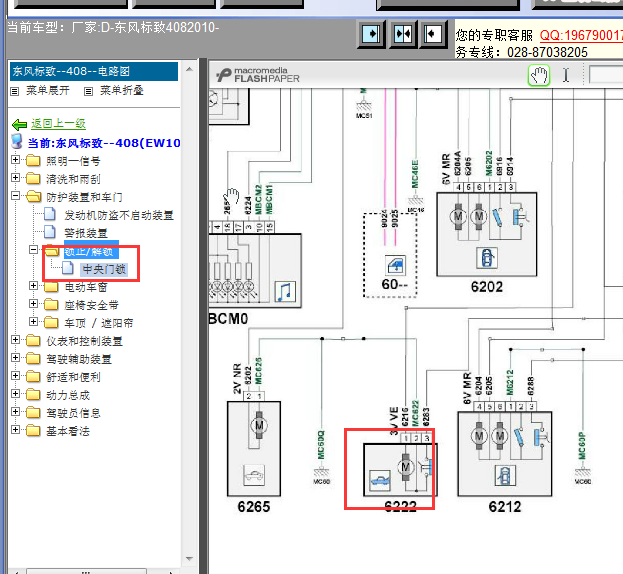
Task: Click the MC51 ground symbol
Action: (x=364, y=108)
